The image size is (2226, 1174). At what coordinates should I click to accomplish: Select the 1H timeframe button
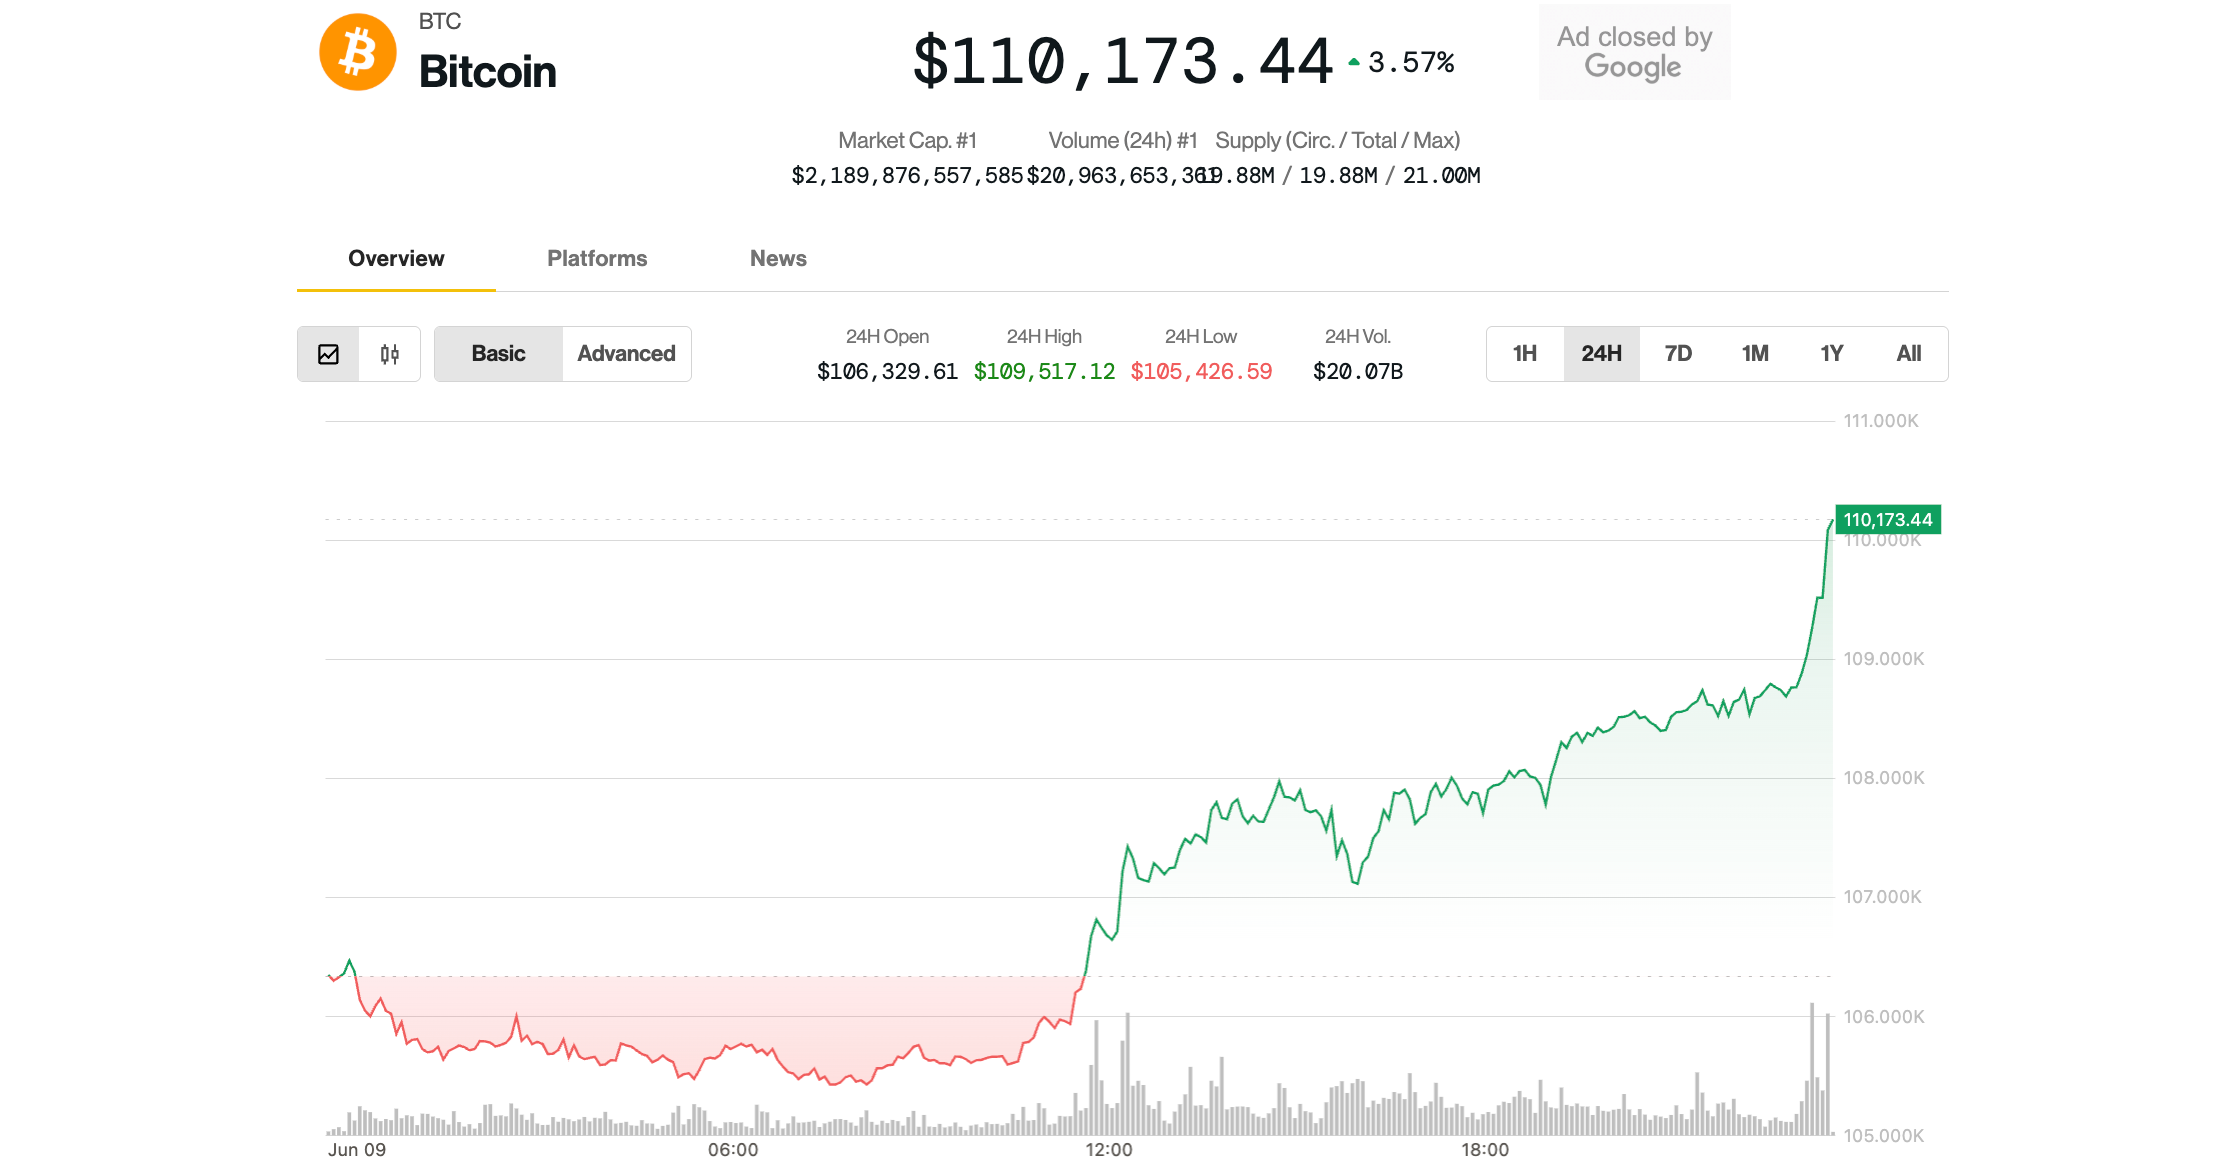tap(1524, 353)
